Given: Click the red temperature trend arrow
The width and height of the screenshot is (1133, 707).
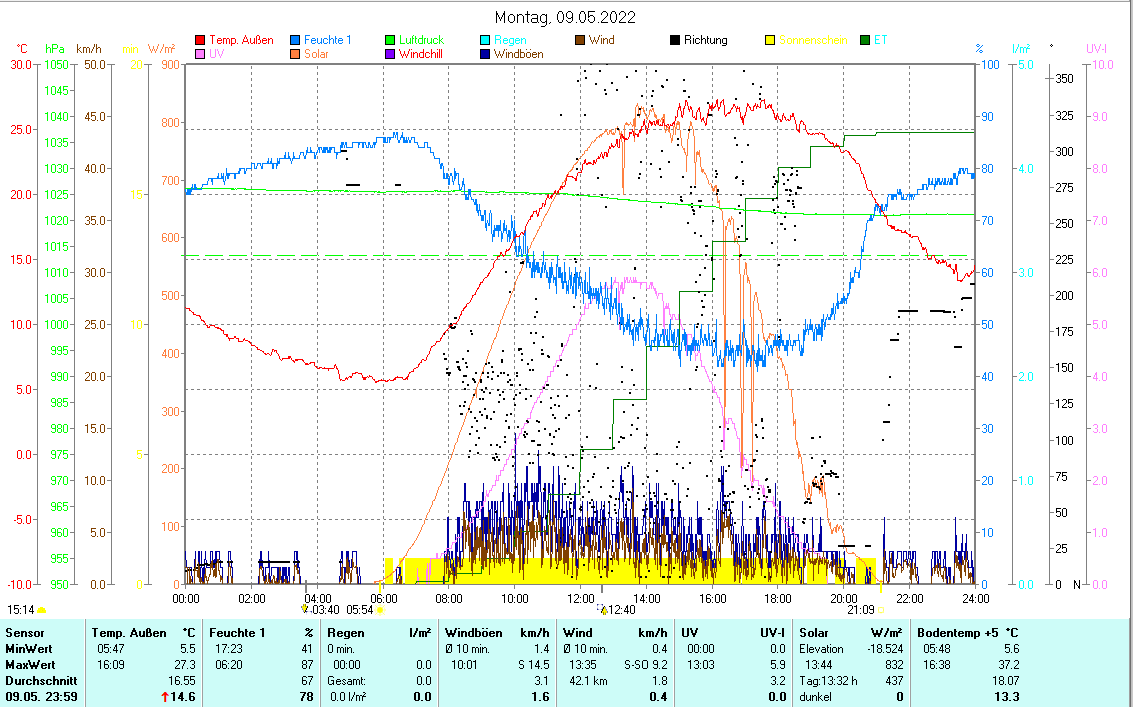Looking at the screenshot, I should point(165,697).
